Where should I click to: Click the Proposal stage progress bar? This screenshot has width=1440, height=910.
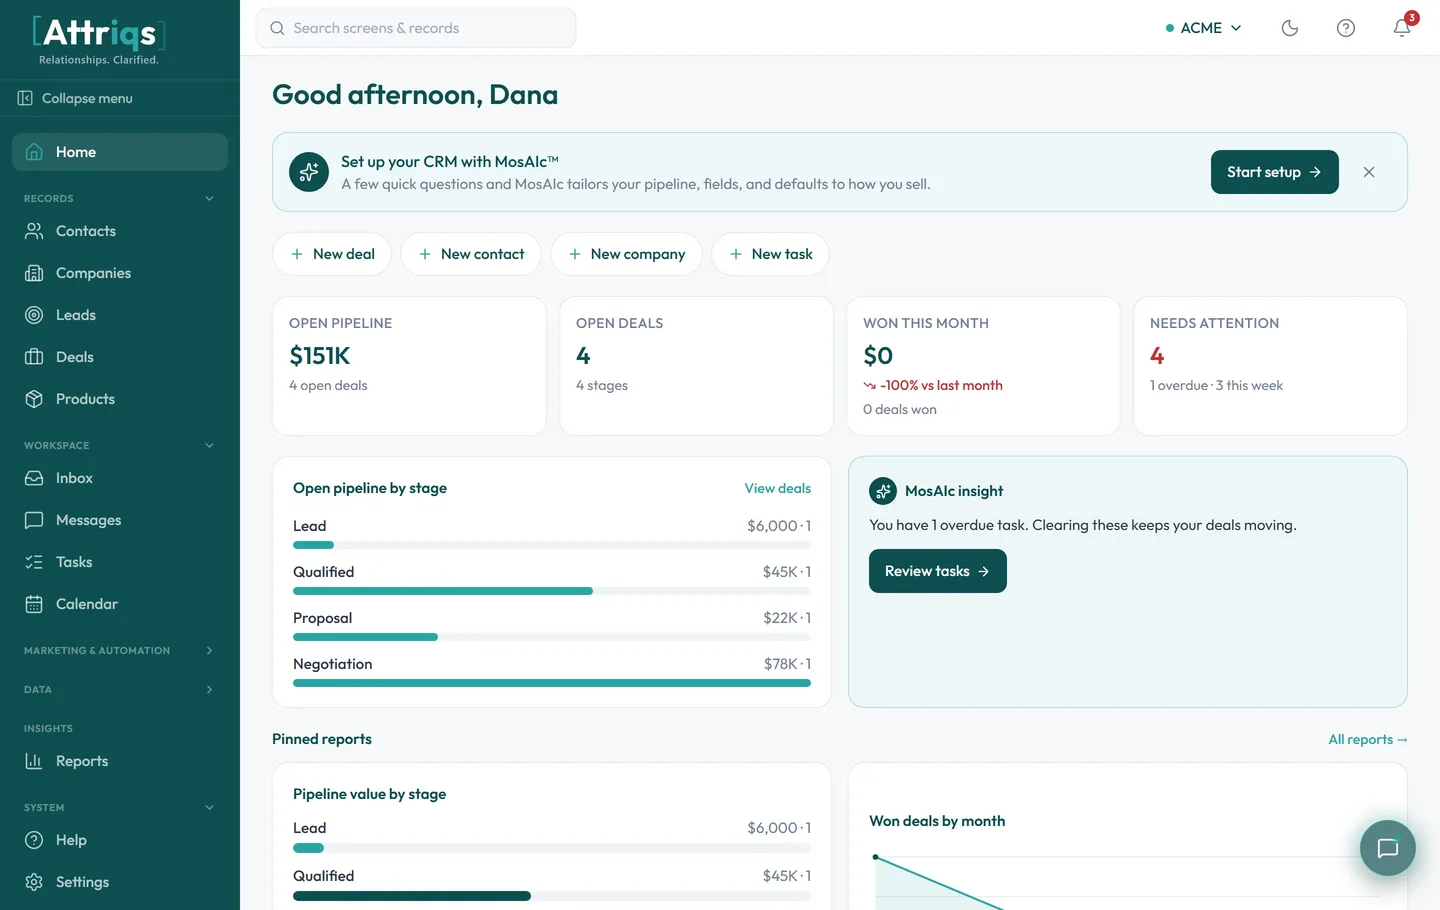[552, 637]
